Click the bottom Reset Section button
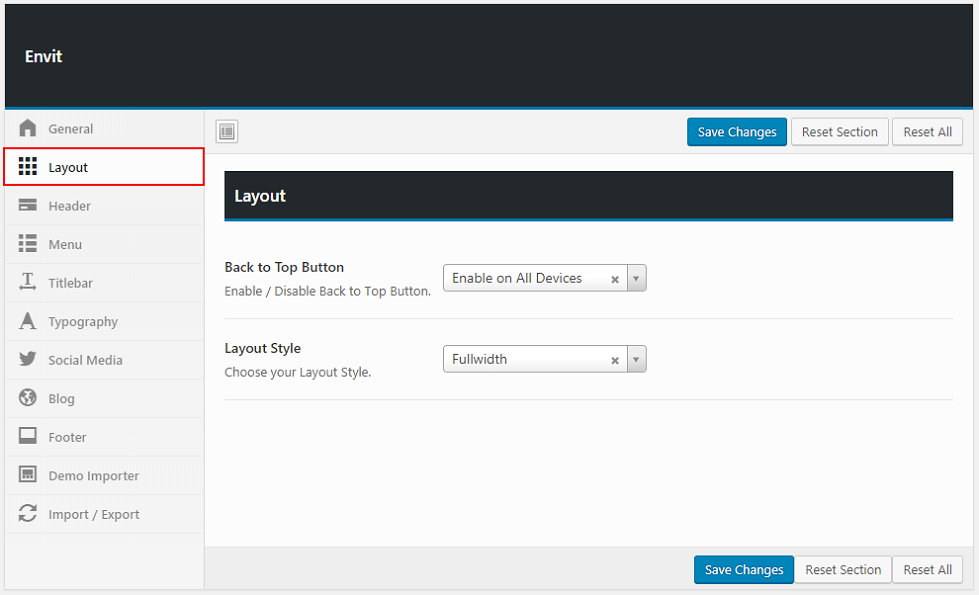This screenshot has height=595, width=979. (843, 570)
